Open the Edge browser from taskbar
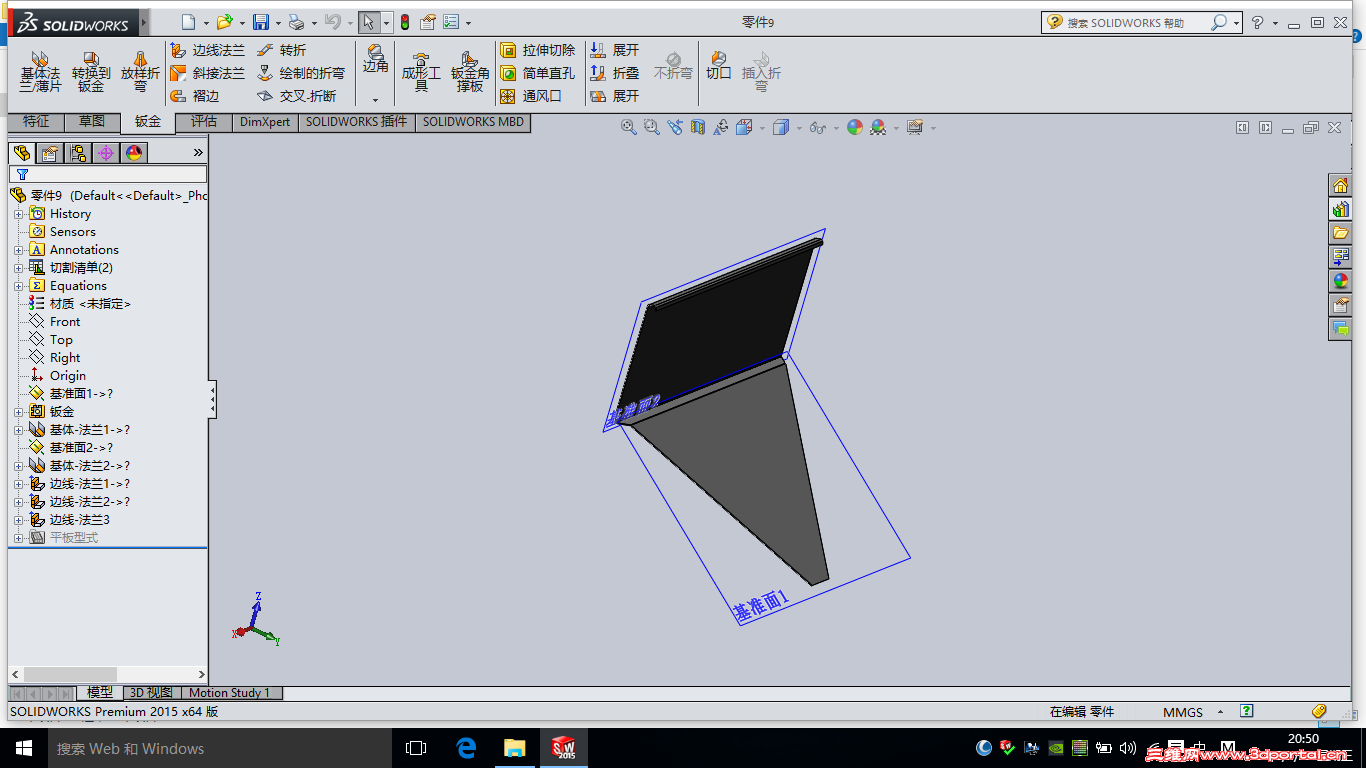The height and width of the screenshot is (768, 1366). point(466,748)
